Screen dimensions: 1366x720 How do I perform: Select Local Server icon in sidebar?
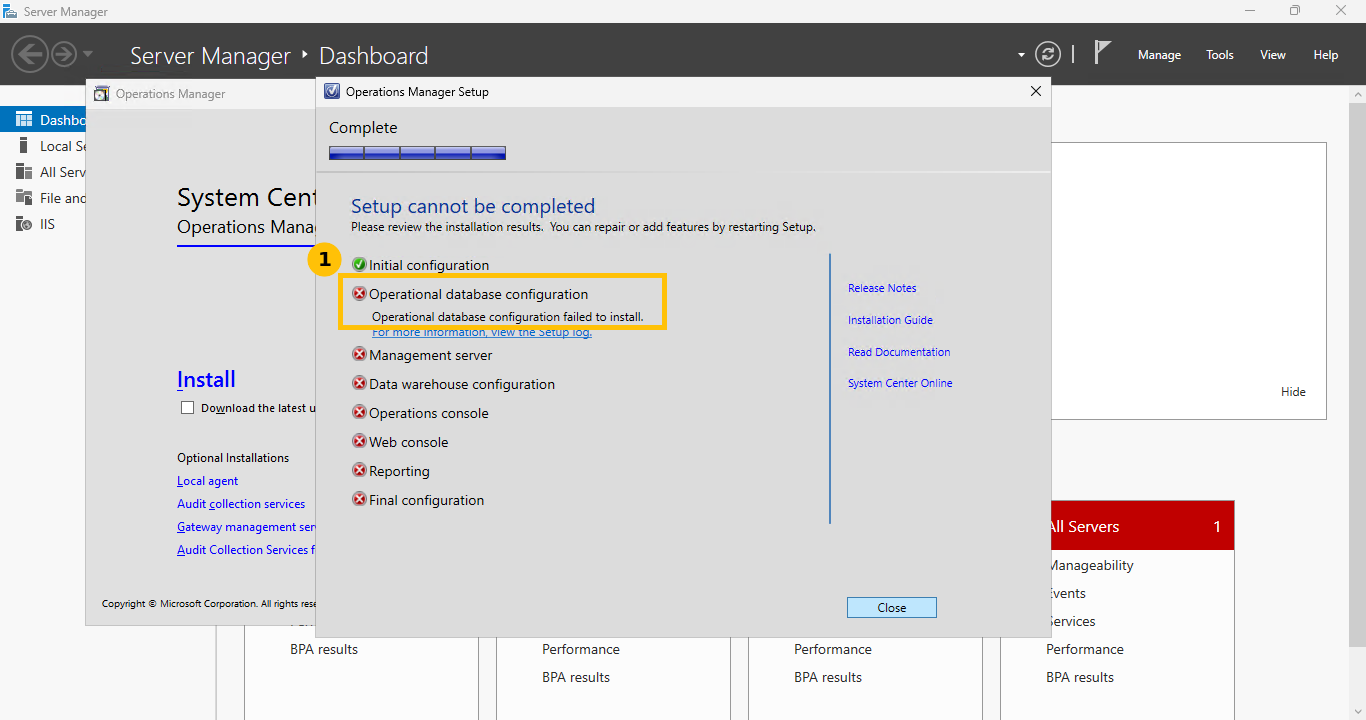24,145
